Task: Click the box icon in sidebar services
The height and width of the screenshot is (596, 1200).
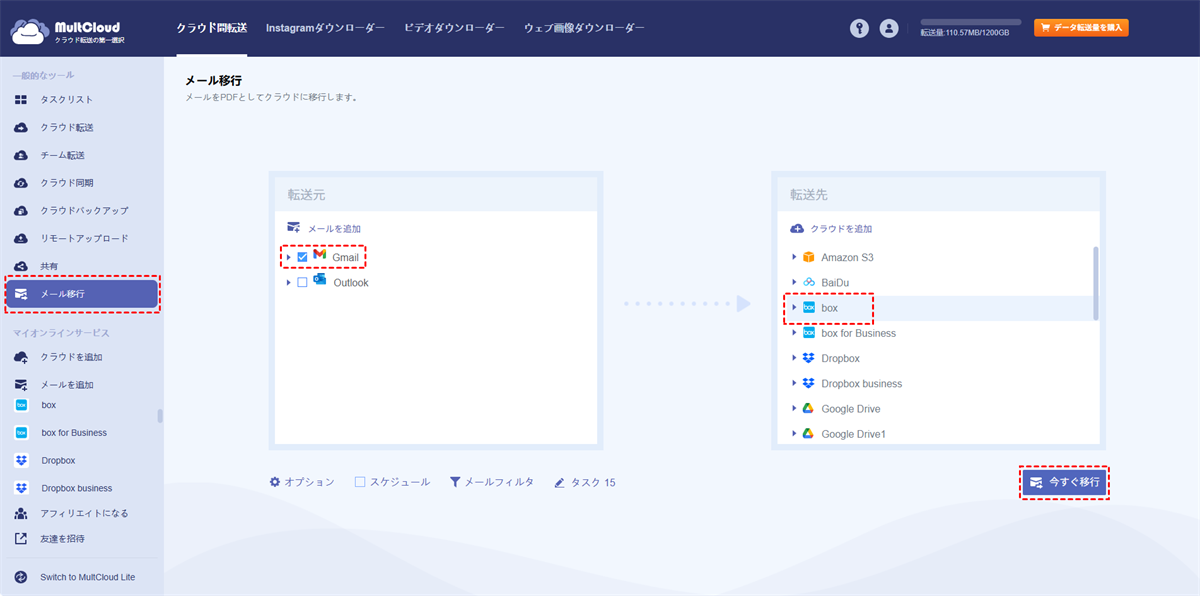Action: click(21, 405)
